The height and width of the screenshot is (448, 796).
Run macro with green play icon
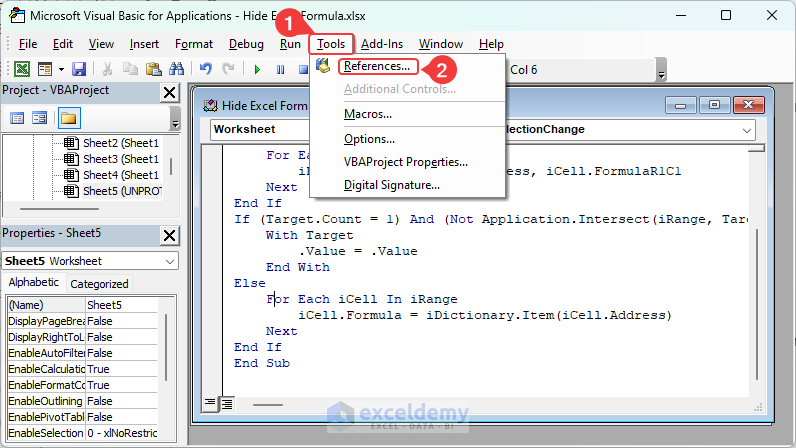[x=257, y=70]
